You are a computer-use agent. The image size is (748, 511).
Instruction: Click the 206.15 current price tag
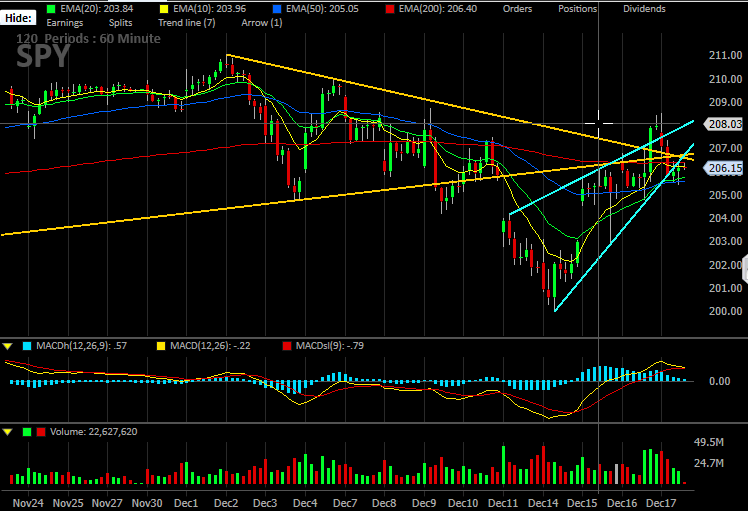[724, 168]
